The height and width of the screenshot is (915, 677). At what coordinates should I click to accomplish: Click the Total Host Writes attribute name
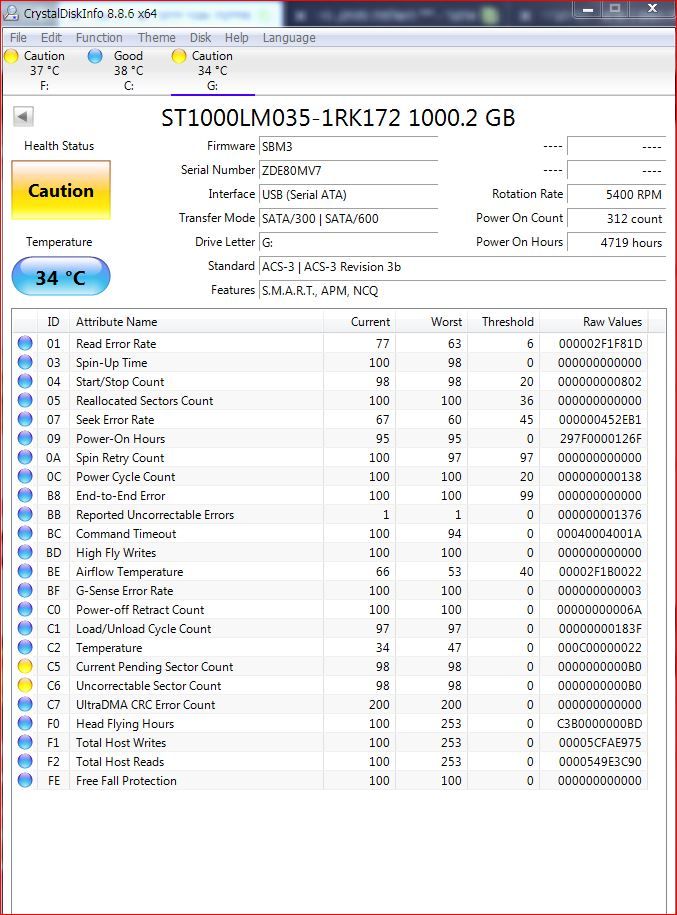tap(121, 742)
